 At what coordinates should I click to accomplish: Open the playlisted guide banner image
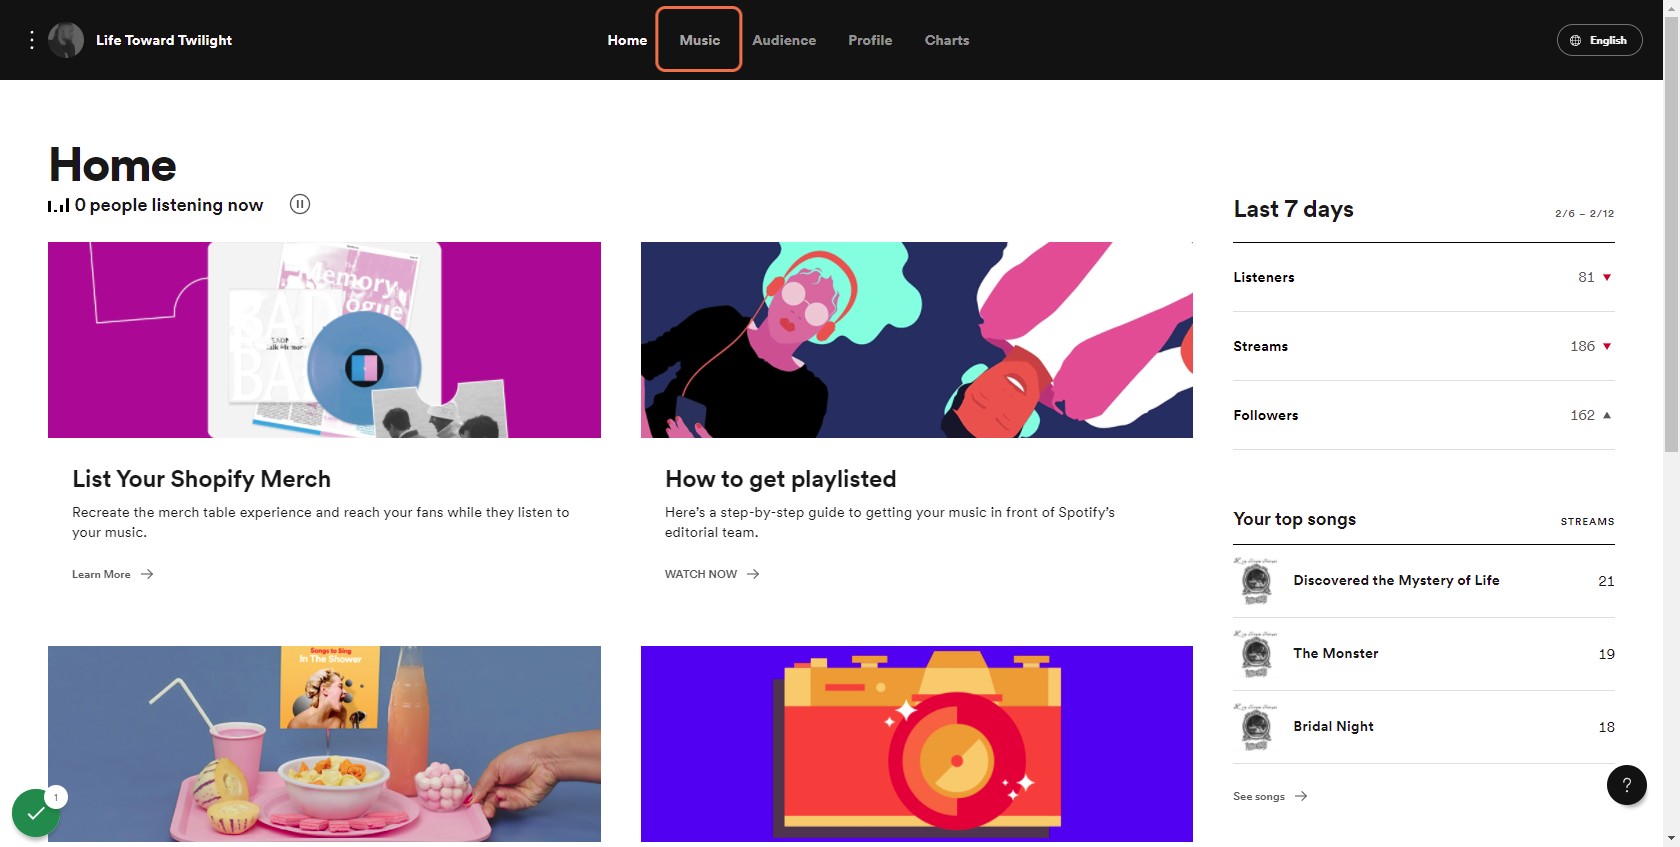pyautogui.click(x=917, y=340)
